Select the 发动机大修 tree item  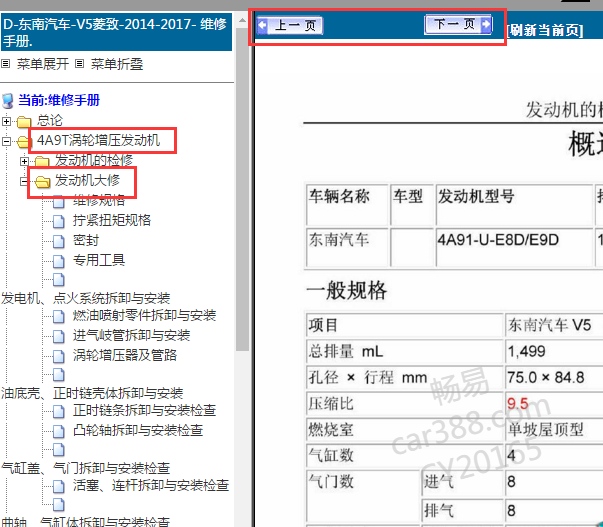[x=87, y=180]
